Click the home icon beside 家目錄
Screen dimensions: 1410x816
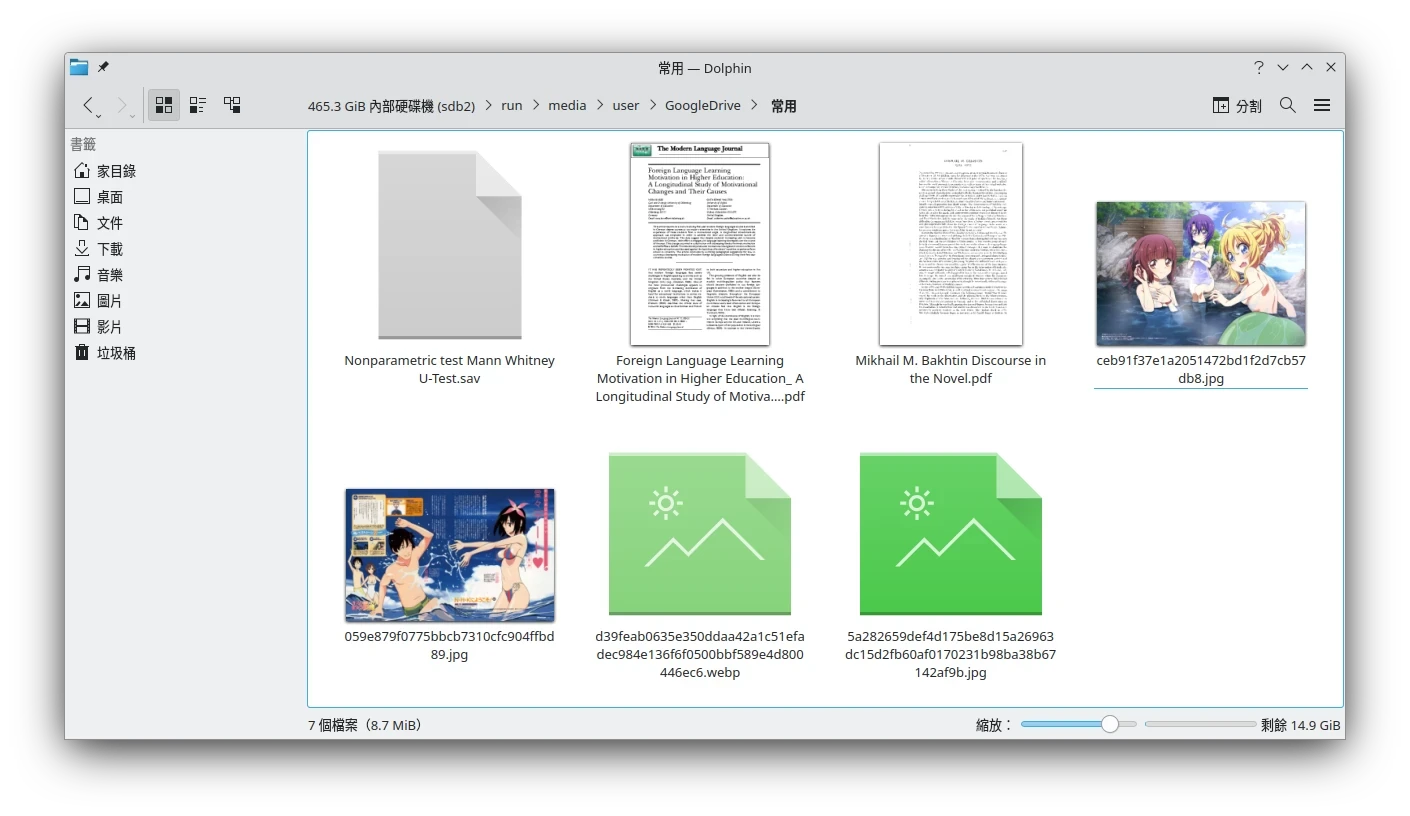pos(82,171)
